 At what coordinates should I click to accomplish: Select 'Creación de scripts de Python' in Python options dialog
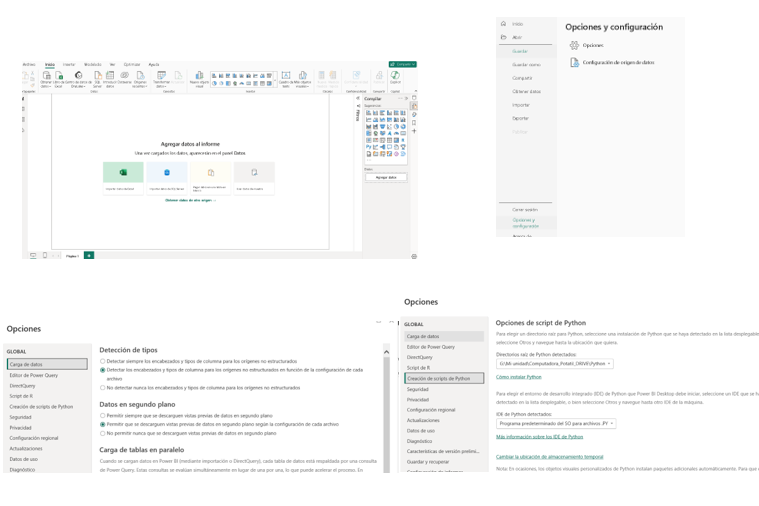[444, 378]
